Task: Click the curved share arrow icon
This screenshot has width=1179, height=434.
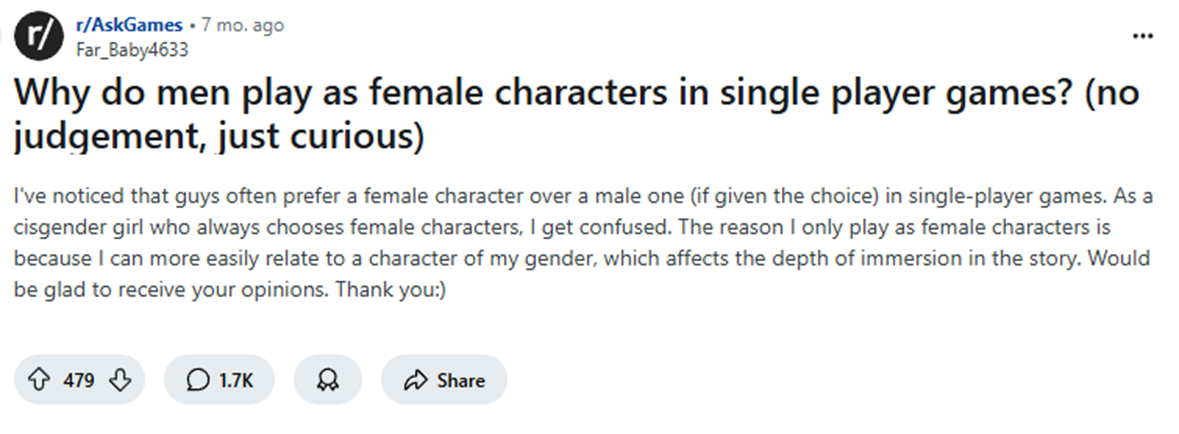Action: pyautogui.click(x=415, y=381)
